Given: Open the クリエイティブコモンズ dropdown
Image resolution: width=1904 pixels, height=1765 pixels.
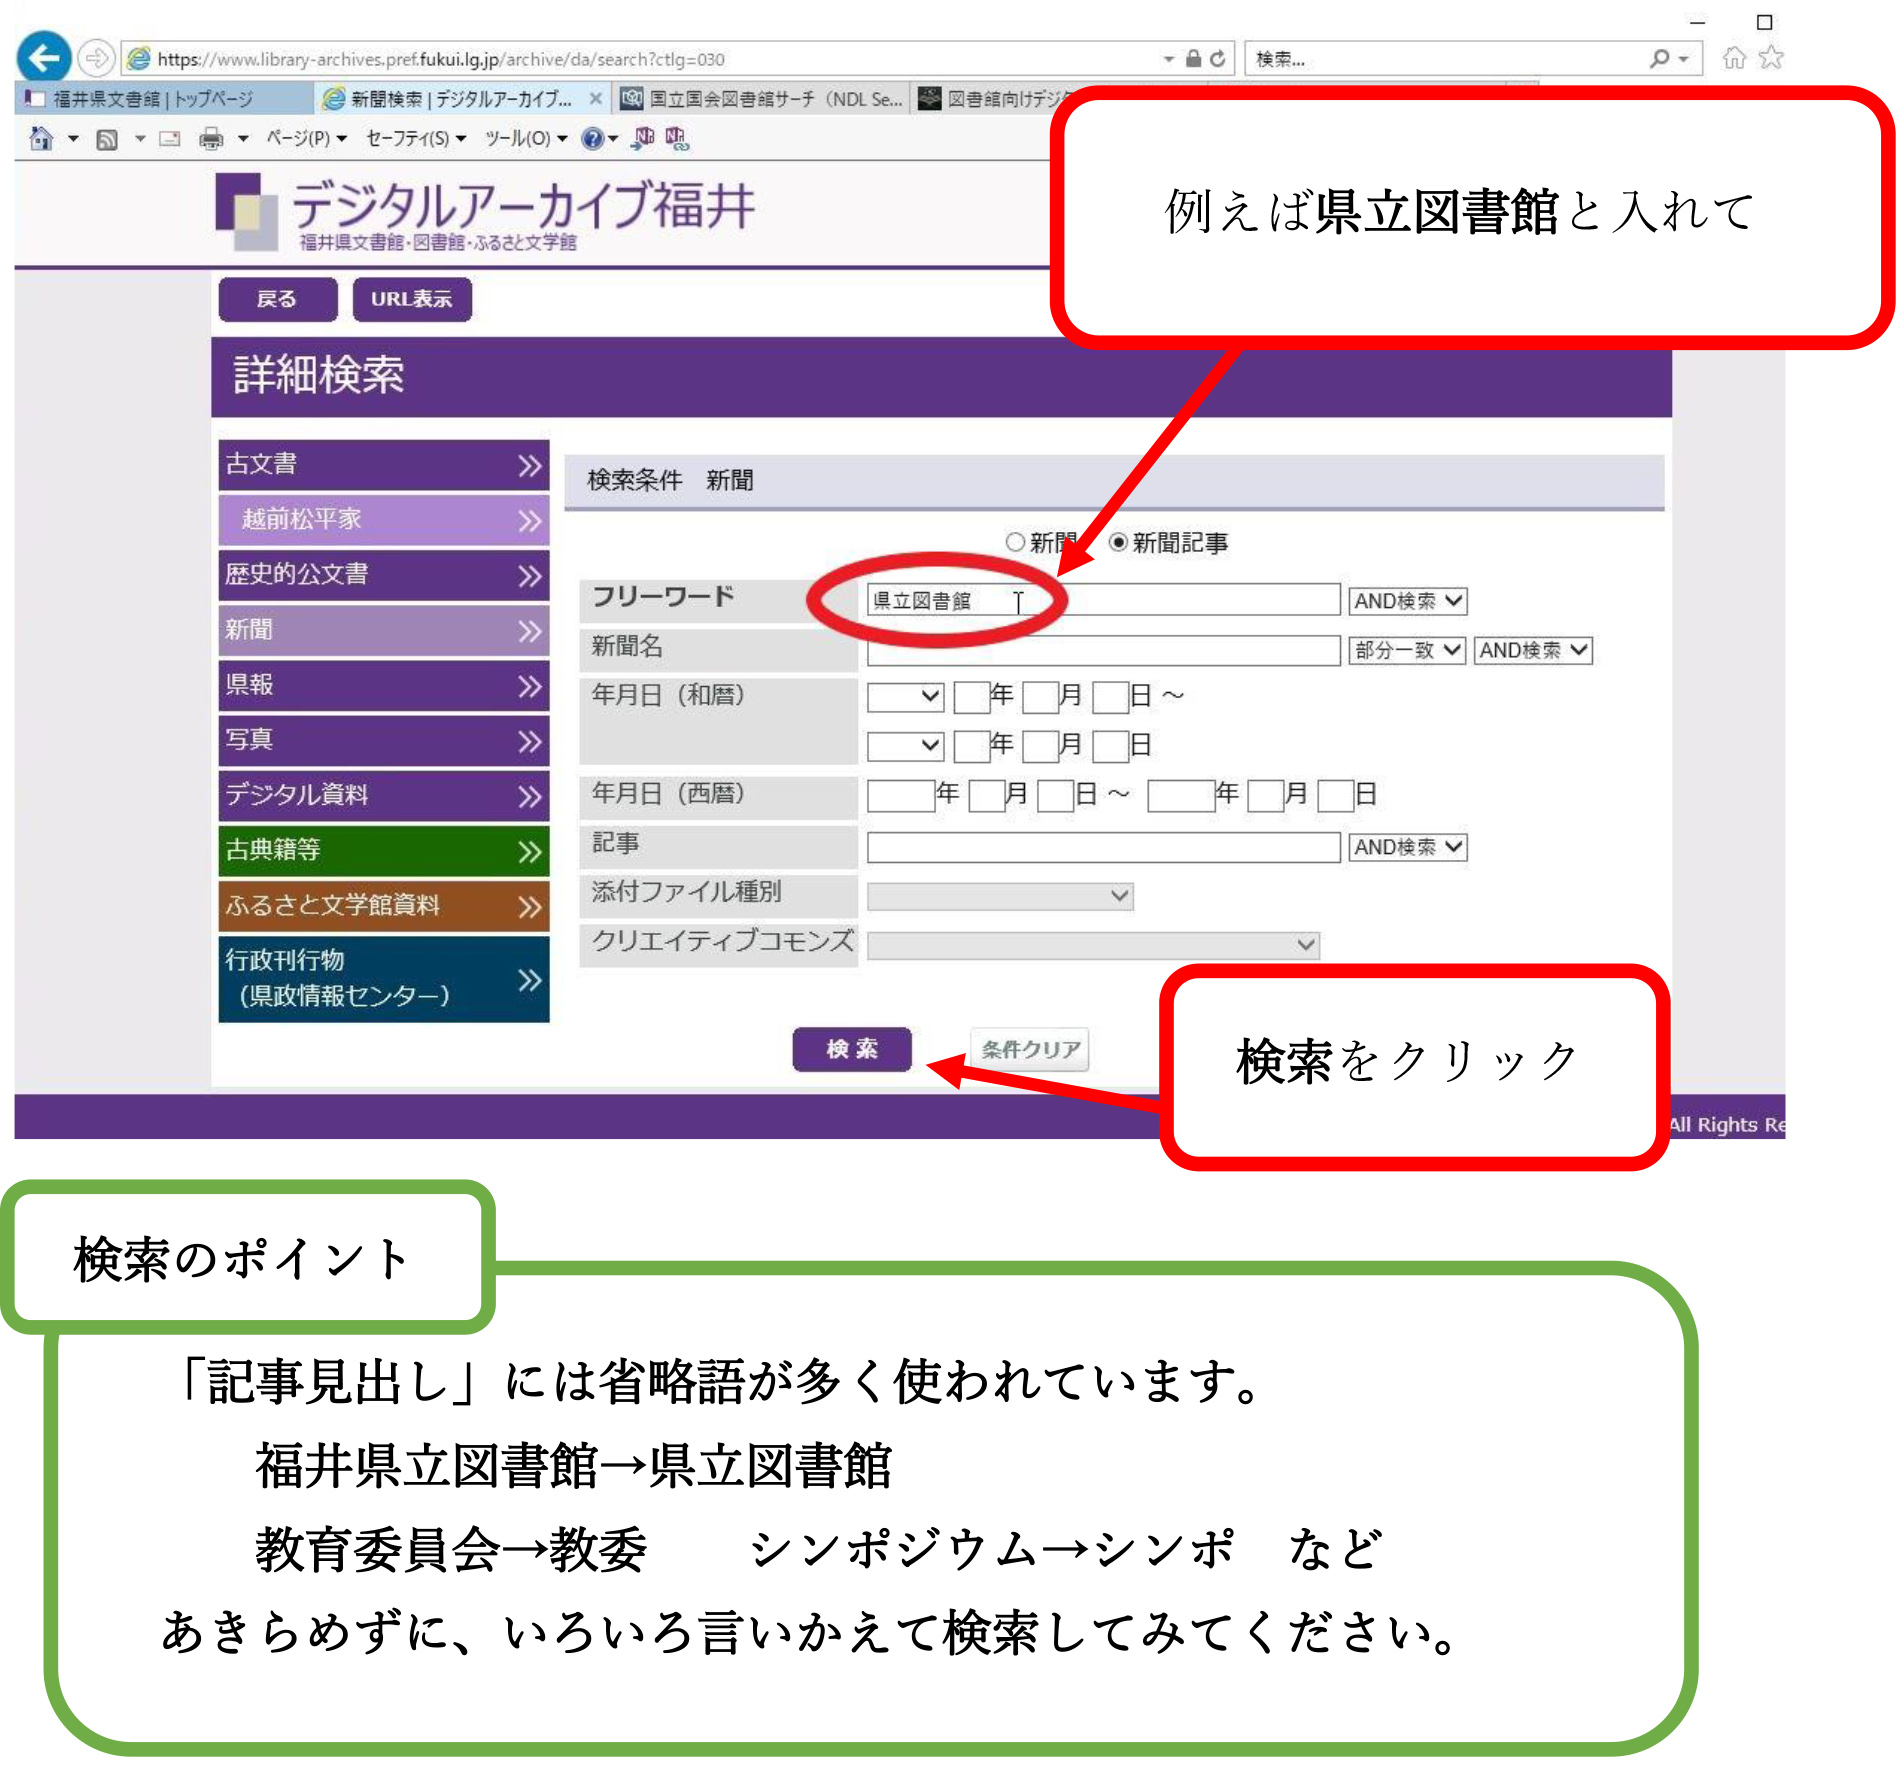Looking at the screenshot, I should 1093,945.
